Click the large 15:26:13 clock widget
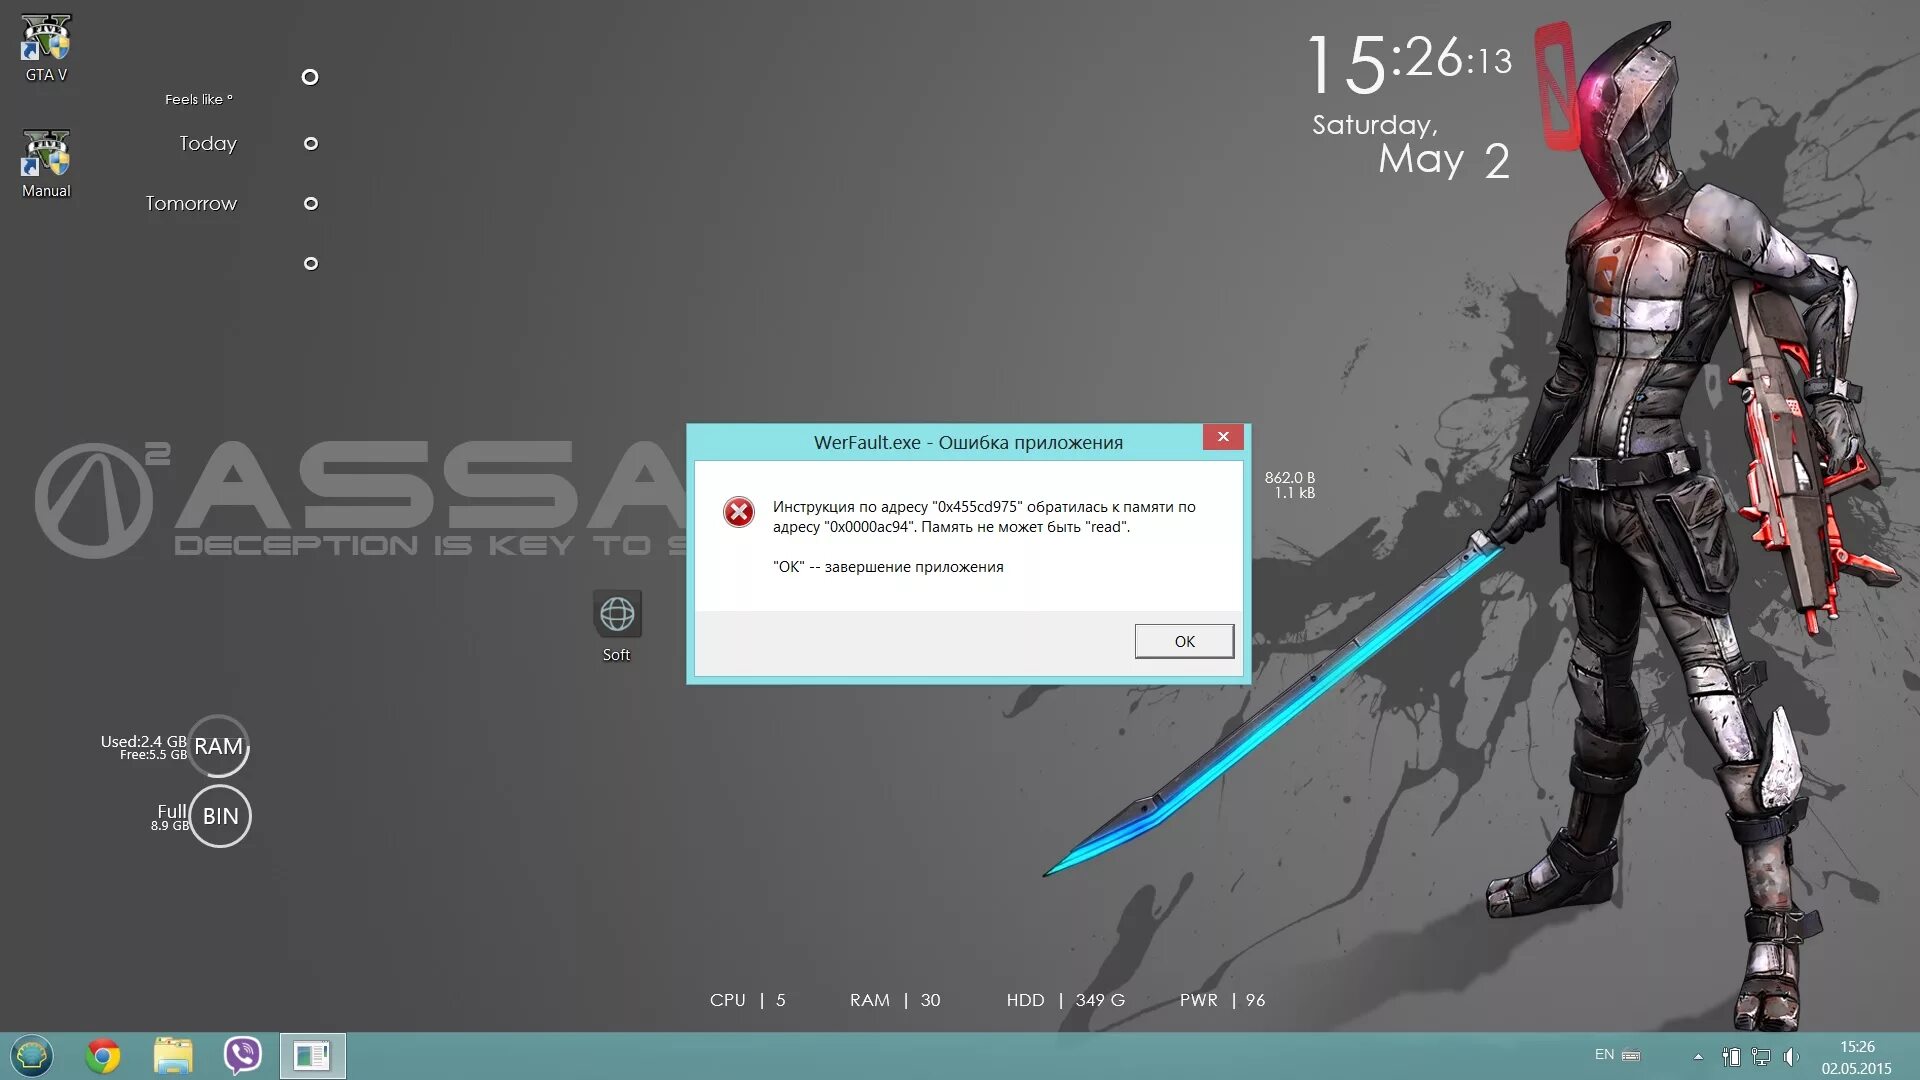The height and width of the screenshot is (1080, 1920). coord(1410,62)
